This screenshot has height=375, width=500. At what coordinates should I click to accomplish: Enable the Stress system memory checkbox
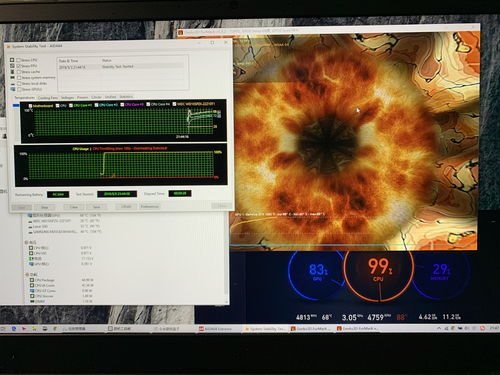[x=19, y=78]
